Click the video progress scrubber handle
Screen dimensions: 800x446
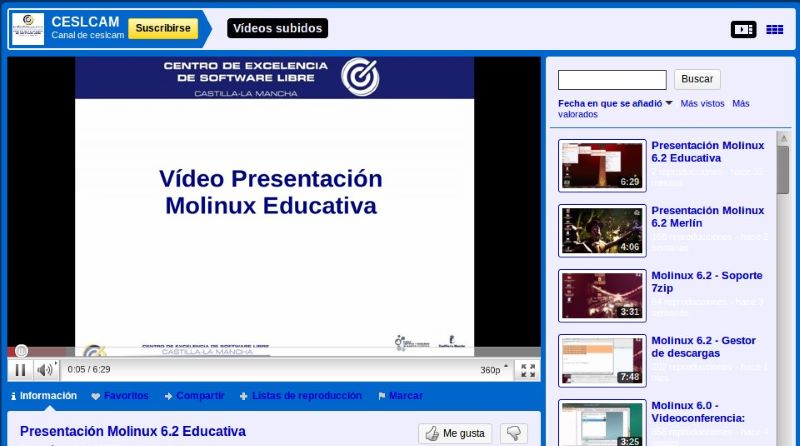(21, 351)
